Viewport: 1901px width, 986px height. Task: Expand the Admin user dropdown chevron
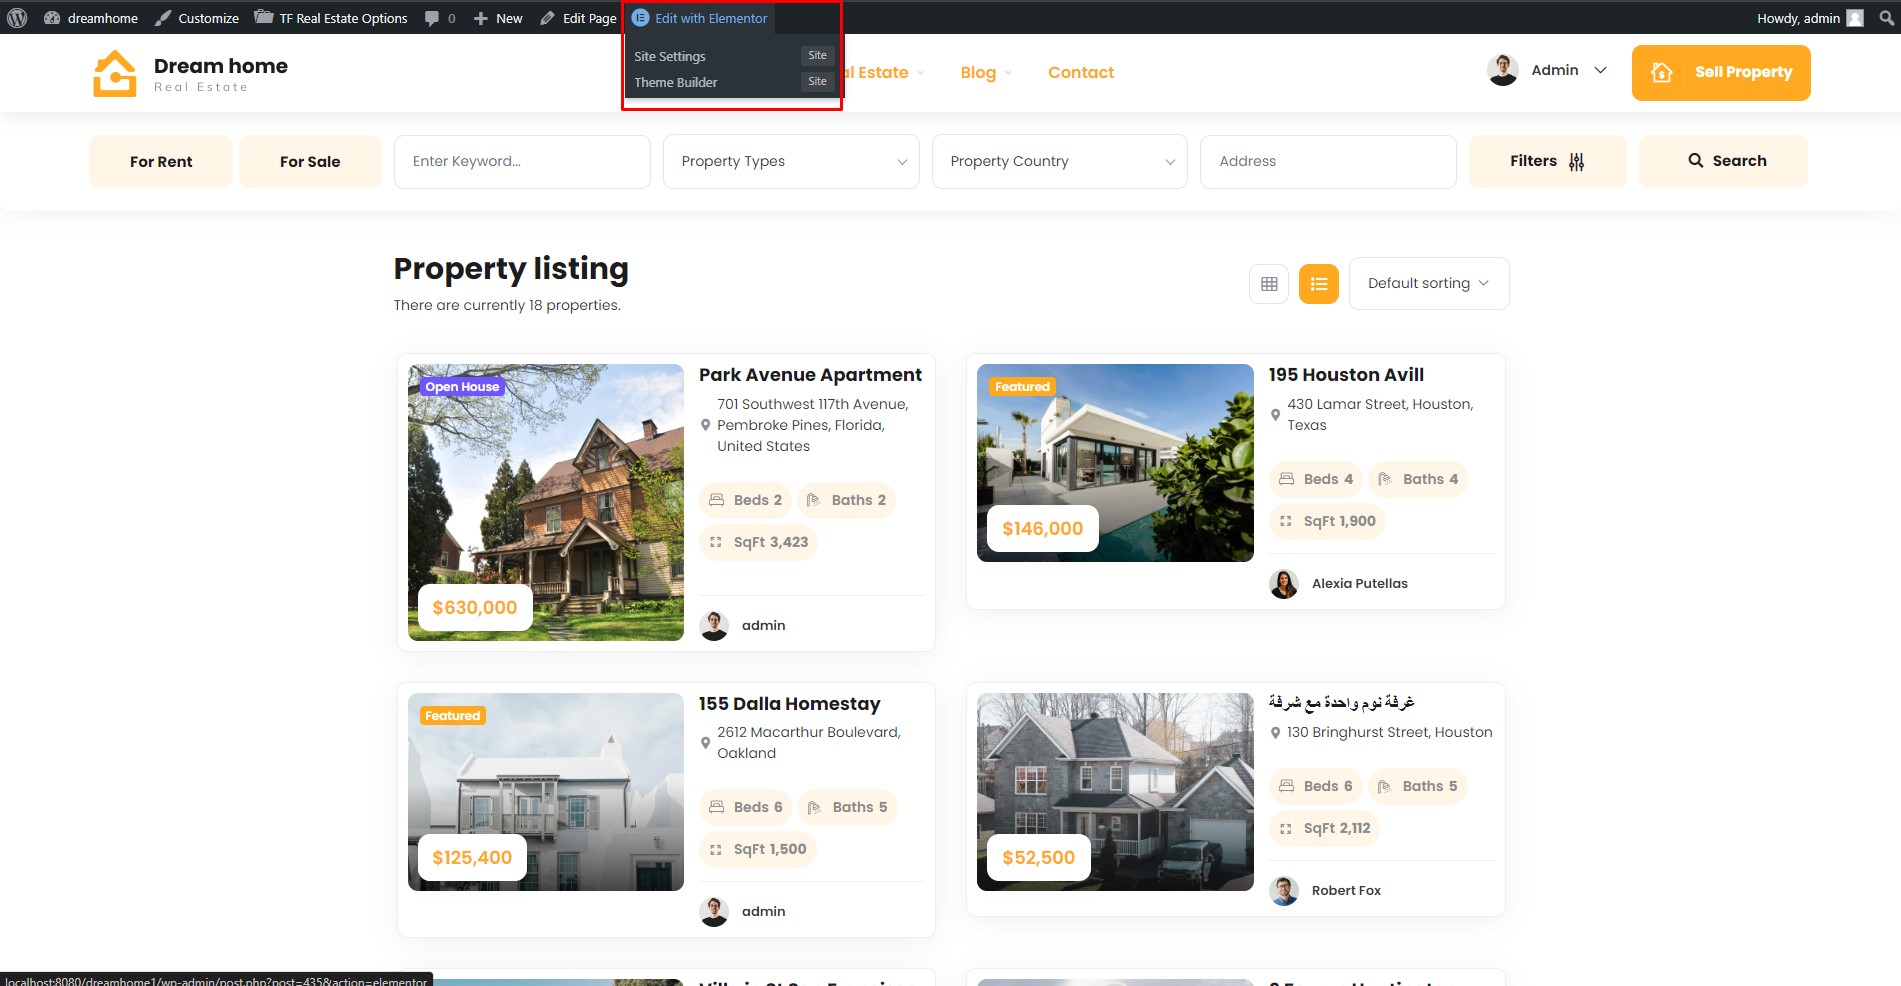[x=1600, y=70]
